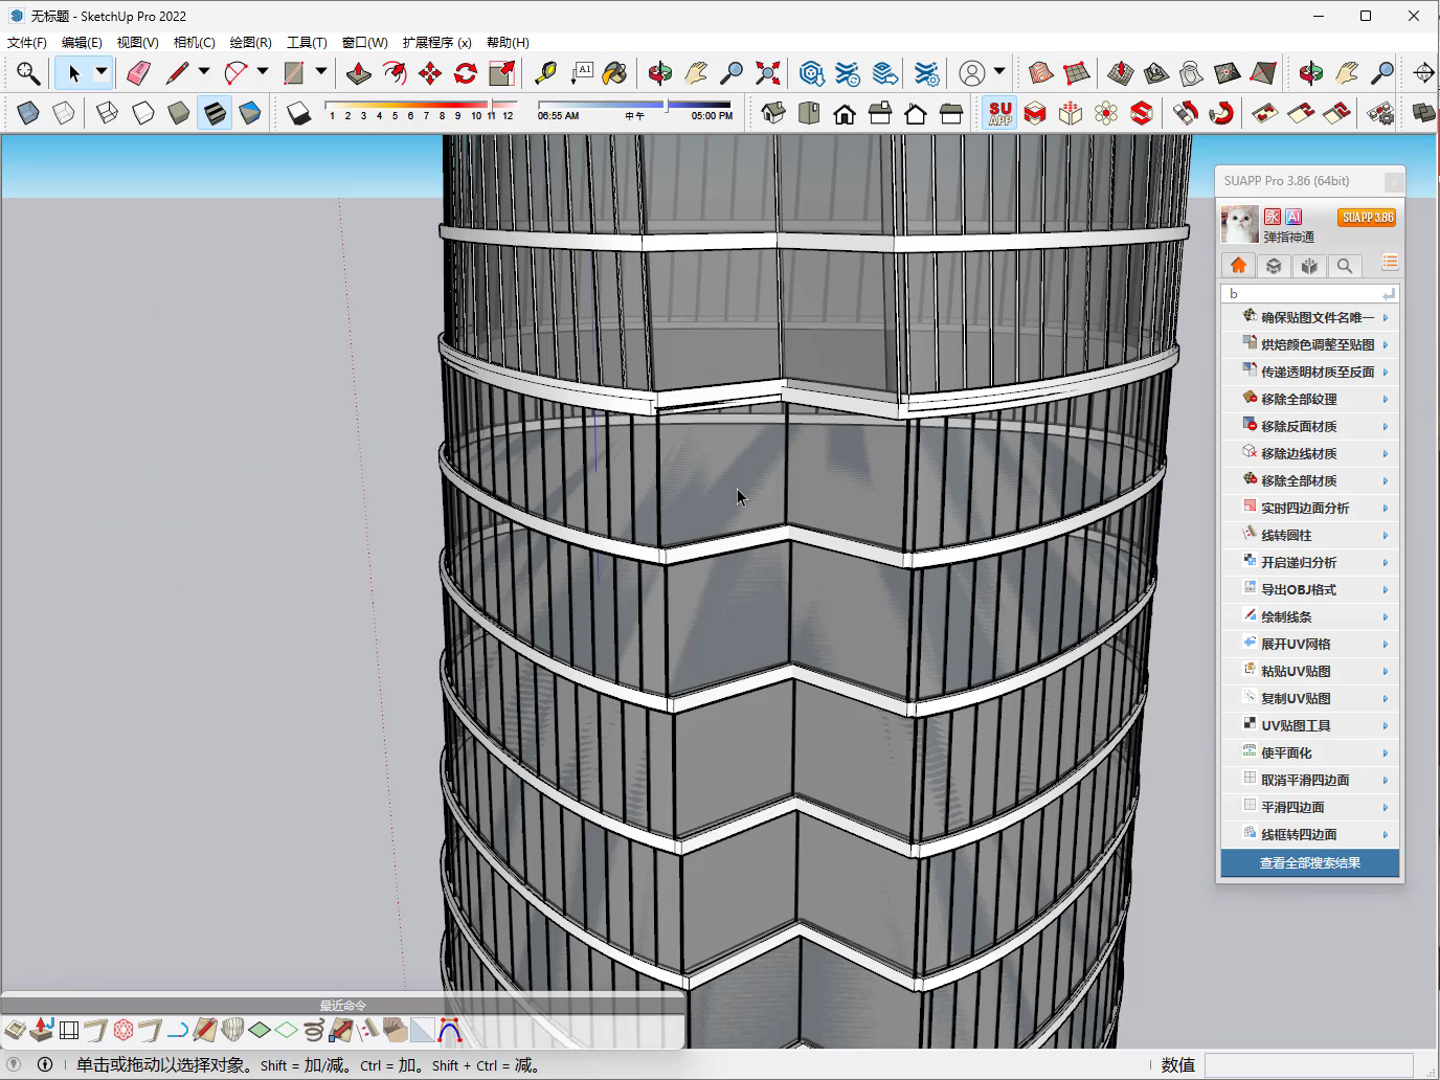1440x1080 pixels.
Task: Open the SUAPP red icon in toolbar
Action: coord(1000,113)
